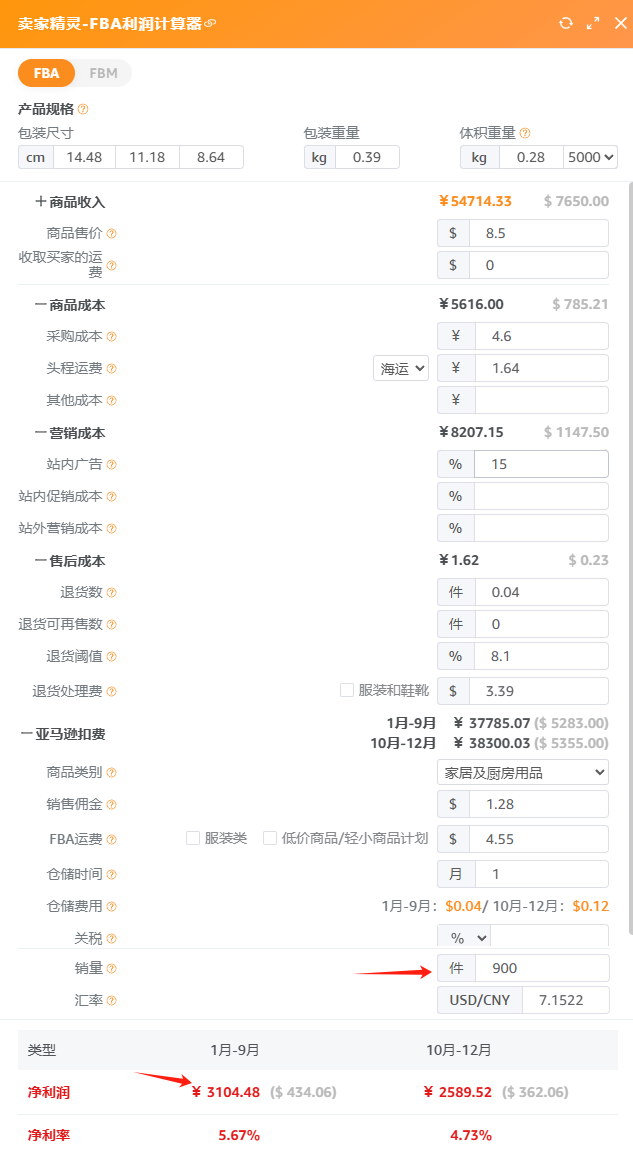This screenshot has height=1149, width=633.
Task: Open the 关税 percent unit dropdown
Action: coord(464,938)
